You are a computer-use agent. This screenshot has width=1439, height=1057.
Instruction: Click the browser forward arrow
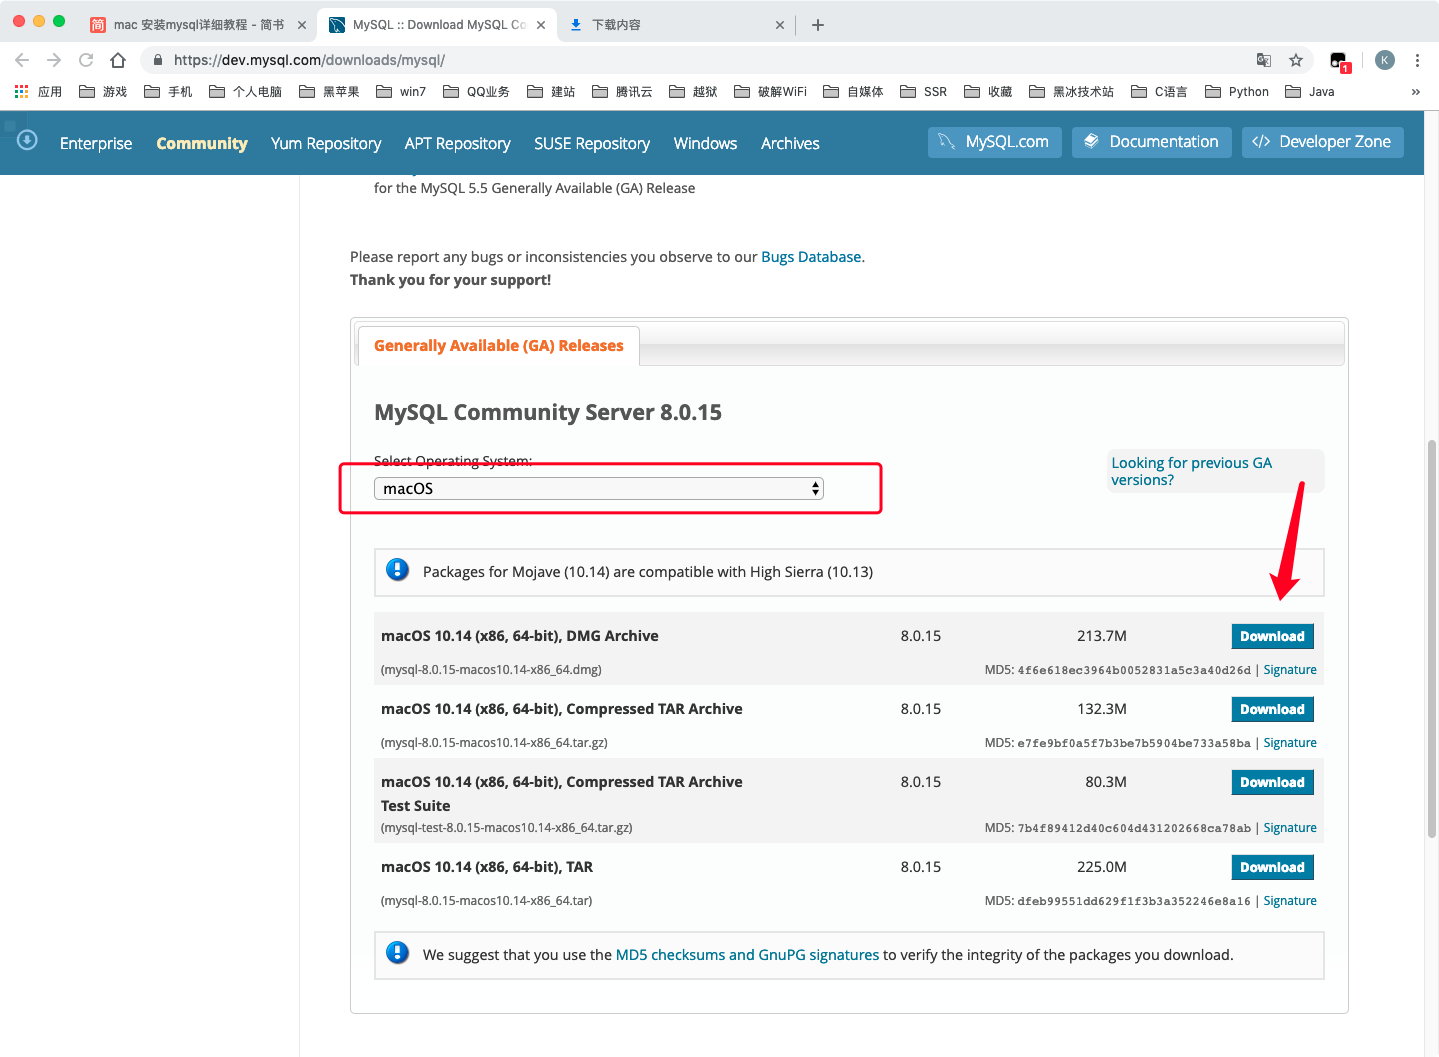[54, 60]
